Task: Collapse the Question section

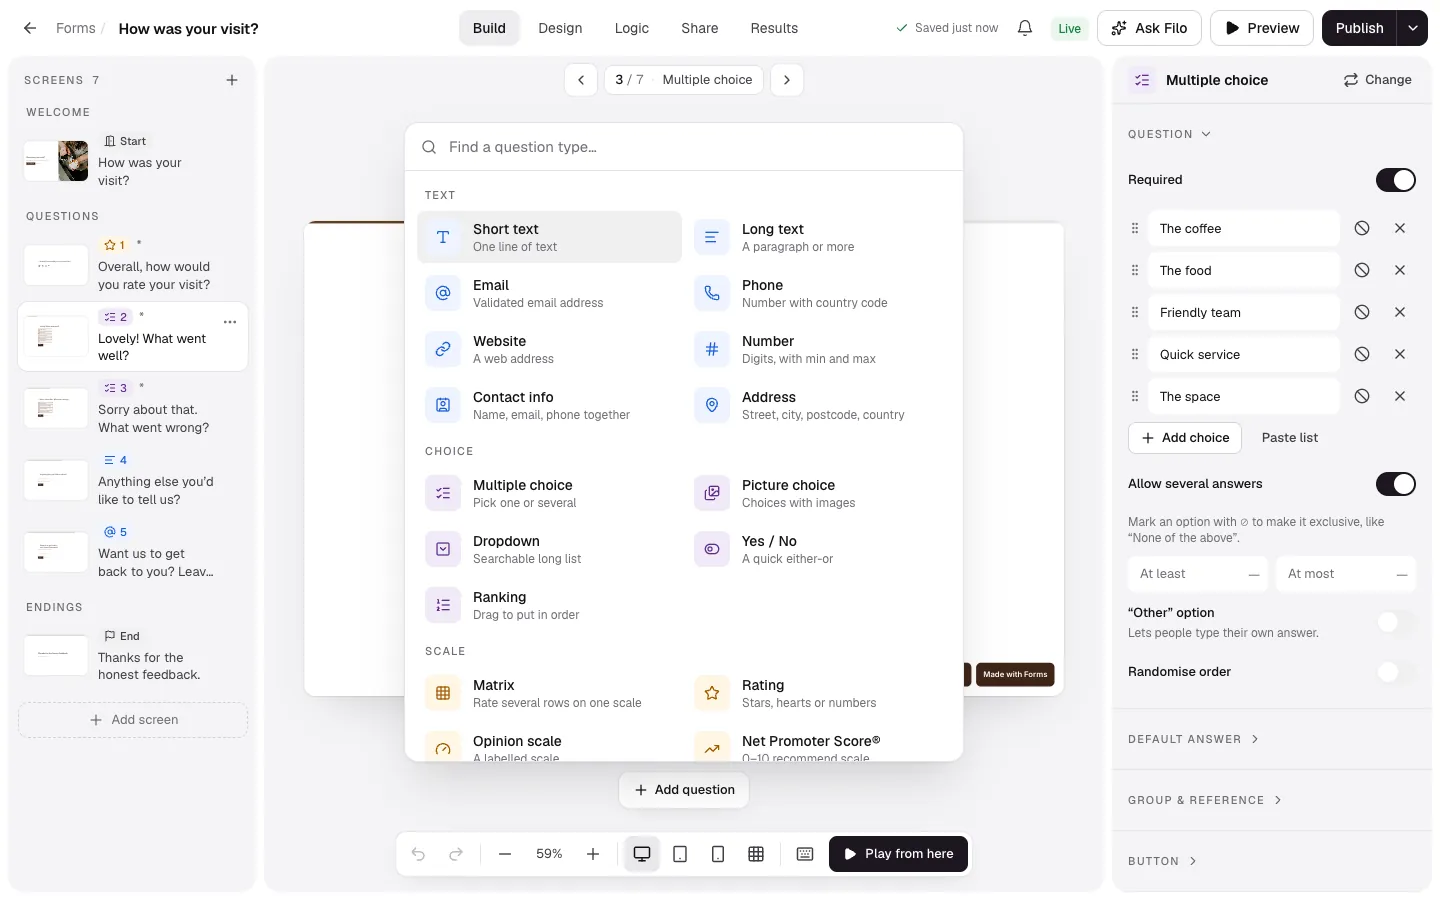Action: [x=1169, y=134]
